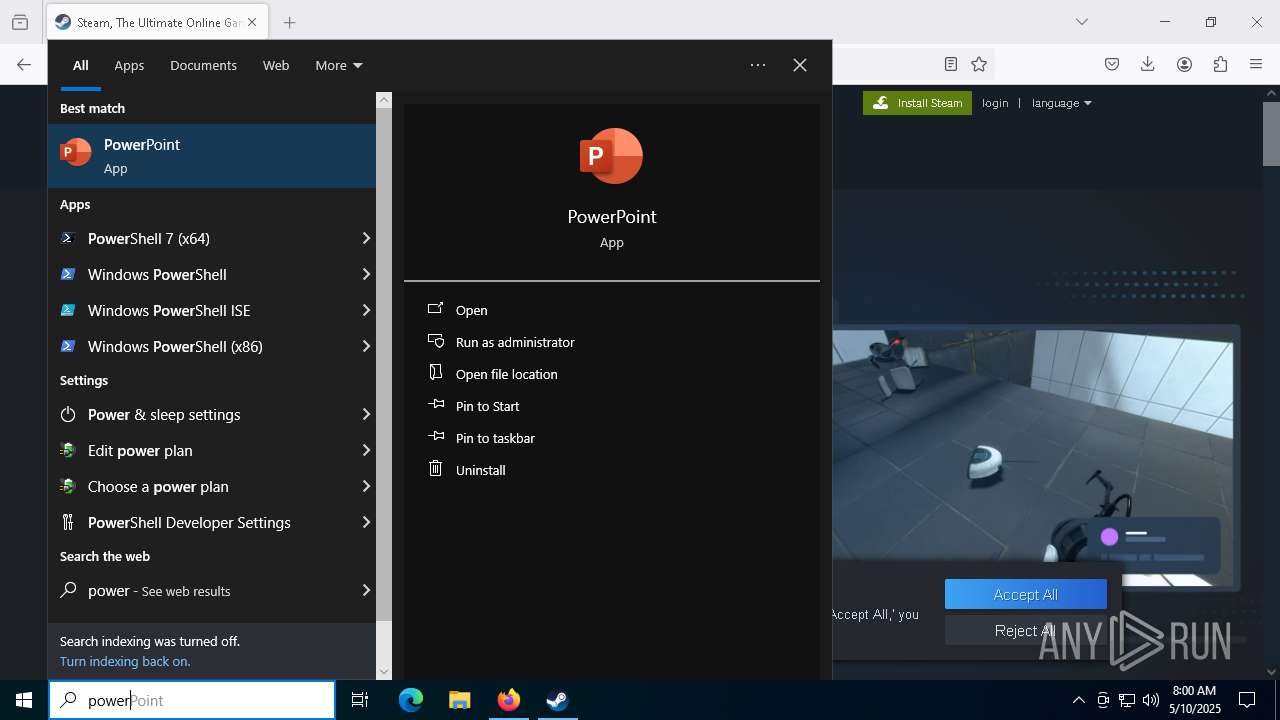This screenshot has height=720, width=1280.
Task: Choose Open in PowerPoint actions
Action: 612,310
